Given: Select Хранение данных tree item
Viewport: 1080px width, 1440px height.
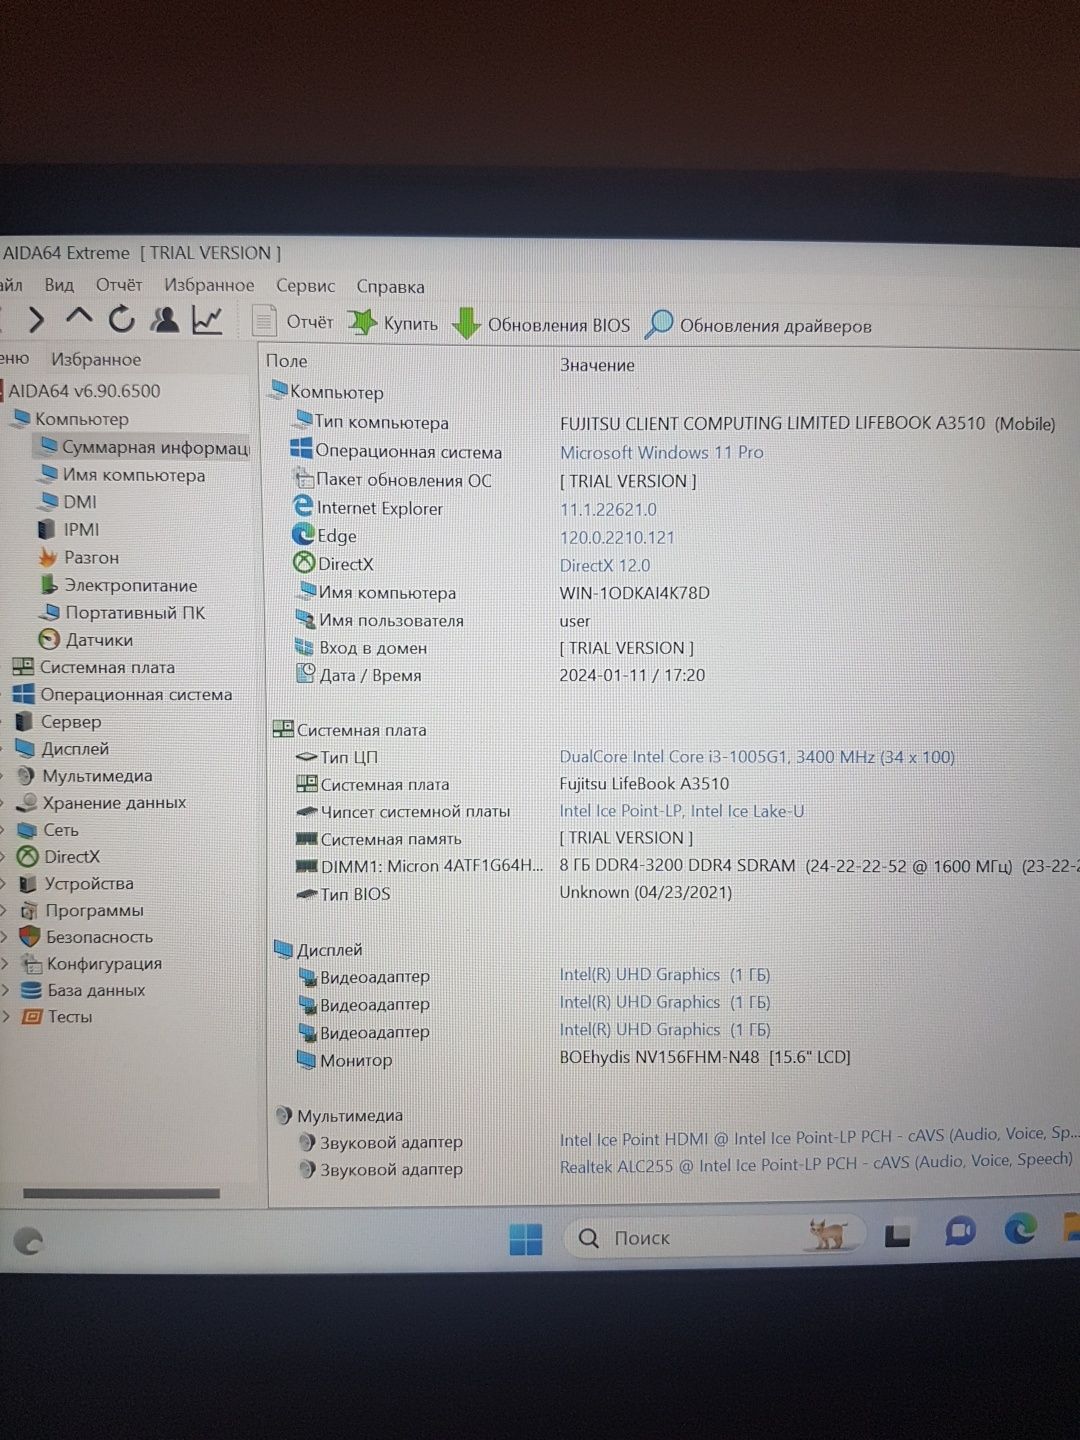Looking at the screenshot, I should [102, 802].
